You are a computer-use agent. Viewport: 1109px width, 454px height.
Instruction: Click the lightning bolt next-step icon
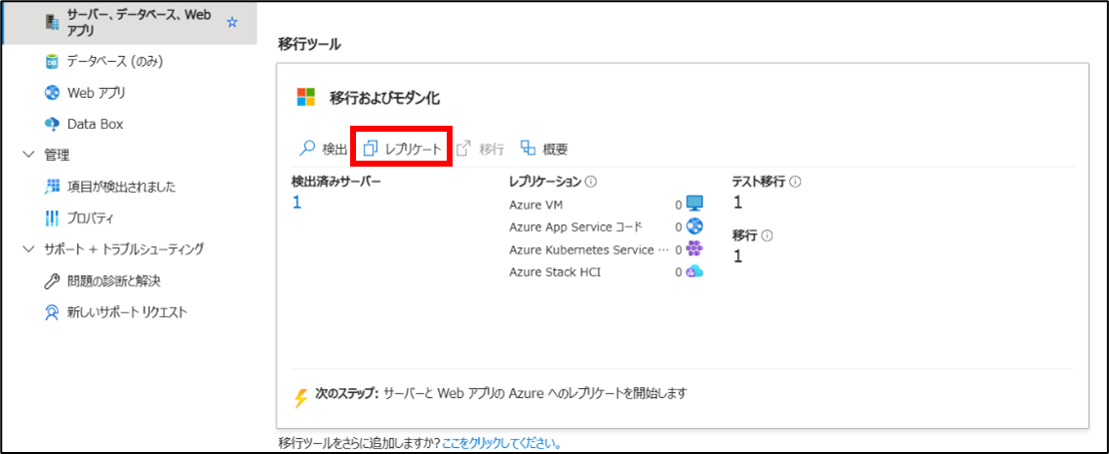301,397
